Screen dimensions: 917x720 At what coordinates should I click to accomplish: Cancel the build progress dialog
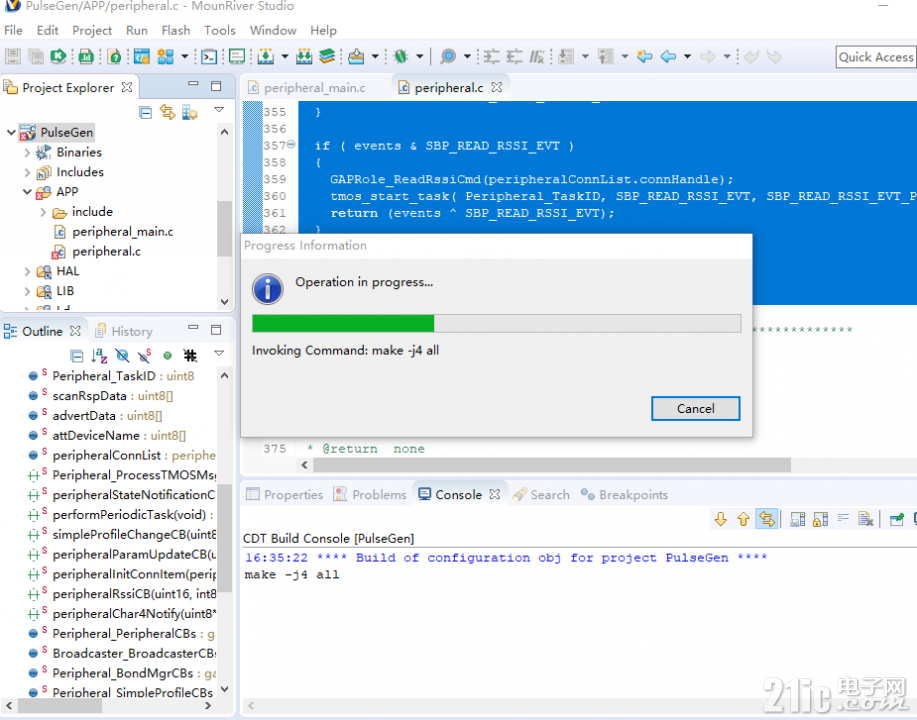695,408
